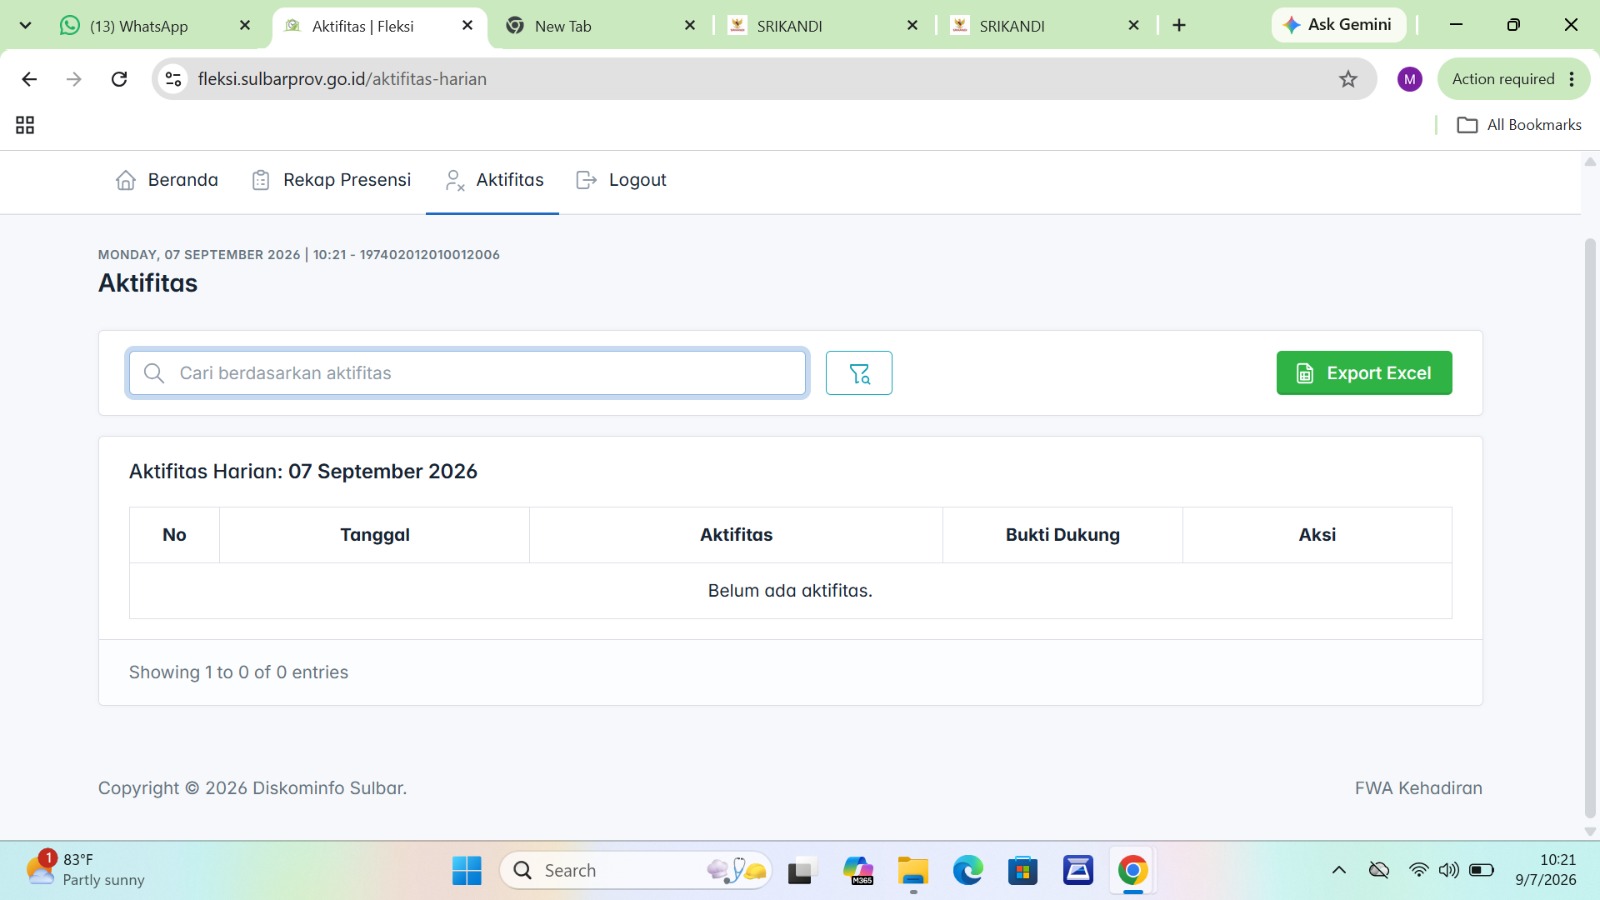The width and height of the screenshot is (1600, 900).
Task: Click the Aksi column header
Action: pos(1317,535)
